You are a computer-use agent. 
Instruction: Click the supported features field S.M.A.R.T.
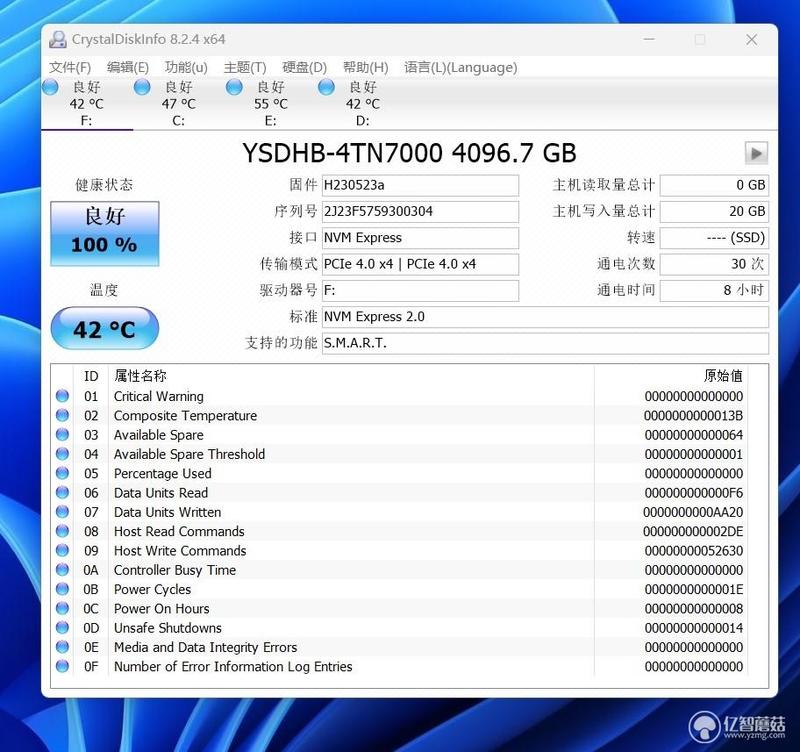[545, 343]
